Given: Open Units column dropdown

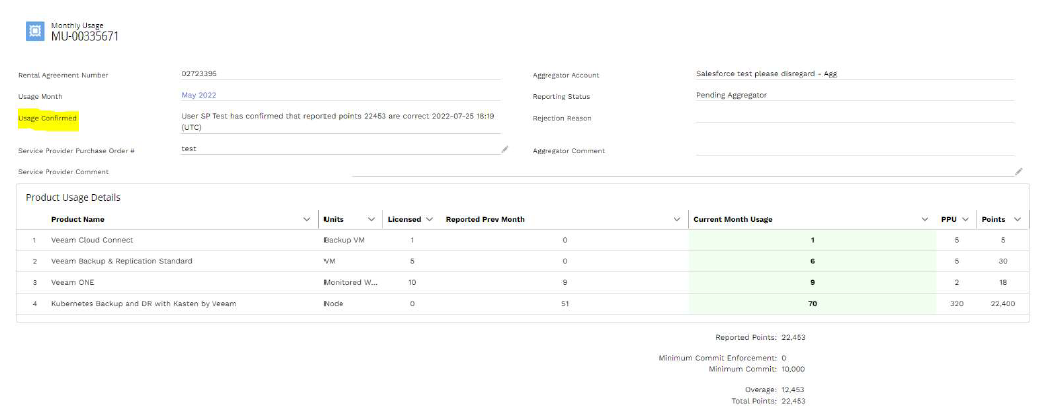Looking at the screenshot, I should pyautogui.click(x=371, y=219).
